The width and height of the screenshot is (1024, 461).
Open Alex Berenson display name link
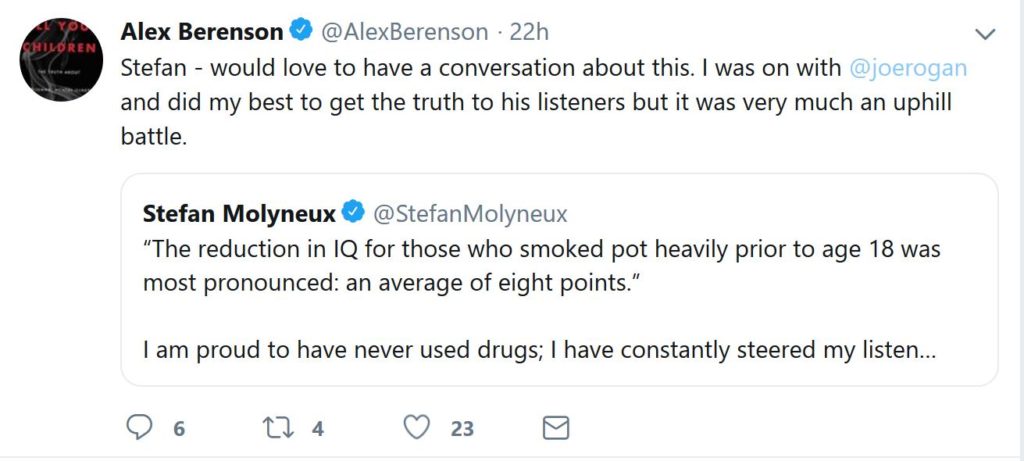[202, 31]
